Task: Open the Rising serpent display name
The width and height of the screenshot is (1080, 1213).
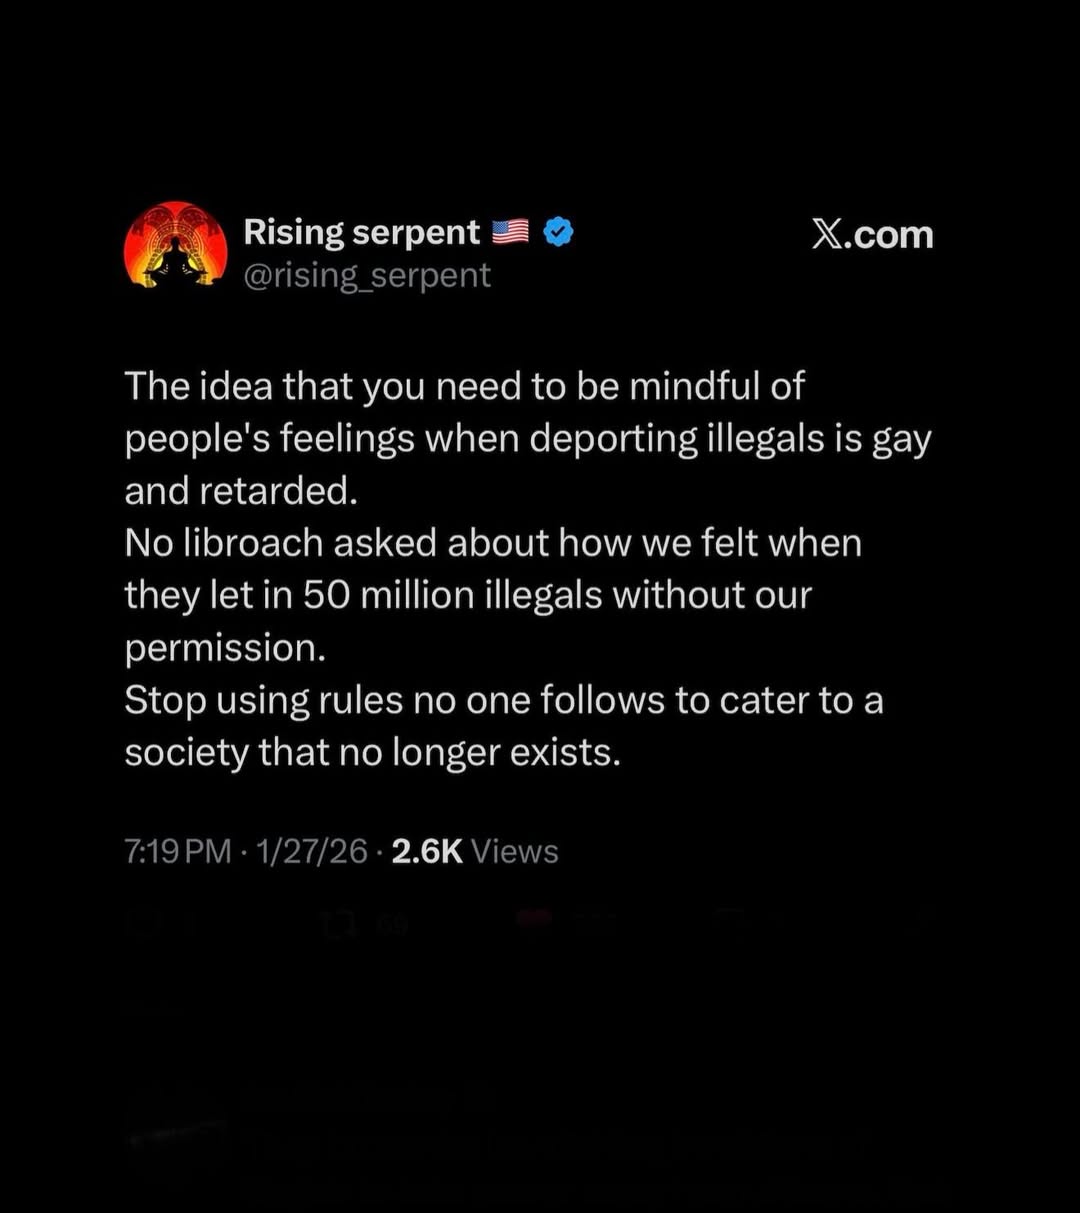Action: (x=362, y=232)
